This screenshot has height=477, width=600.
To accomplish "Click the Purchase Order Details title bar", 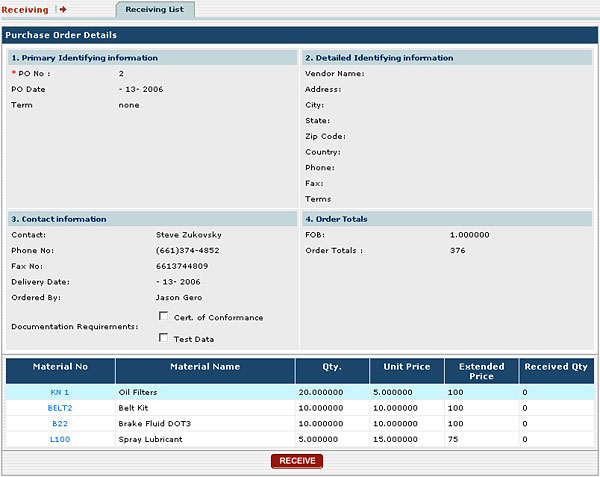I will click(300, 35).
